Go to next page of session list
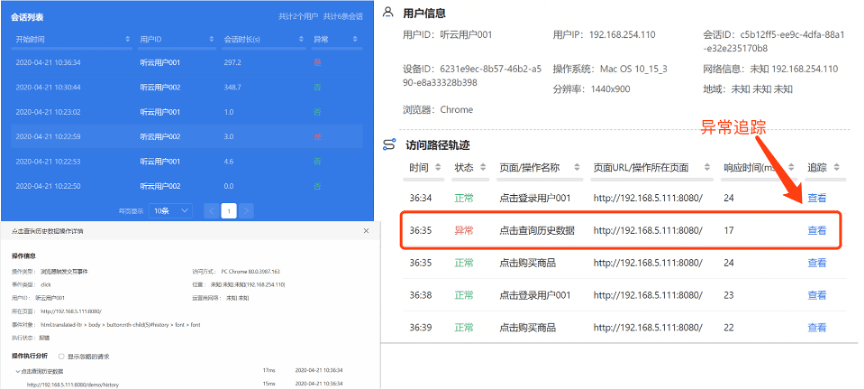The image size is (864, 389). tap(246, 210)
